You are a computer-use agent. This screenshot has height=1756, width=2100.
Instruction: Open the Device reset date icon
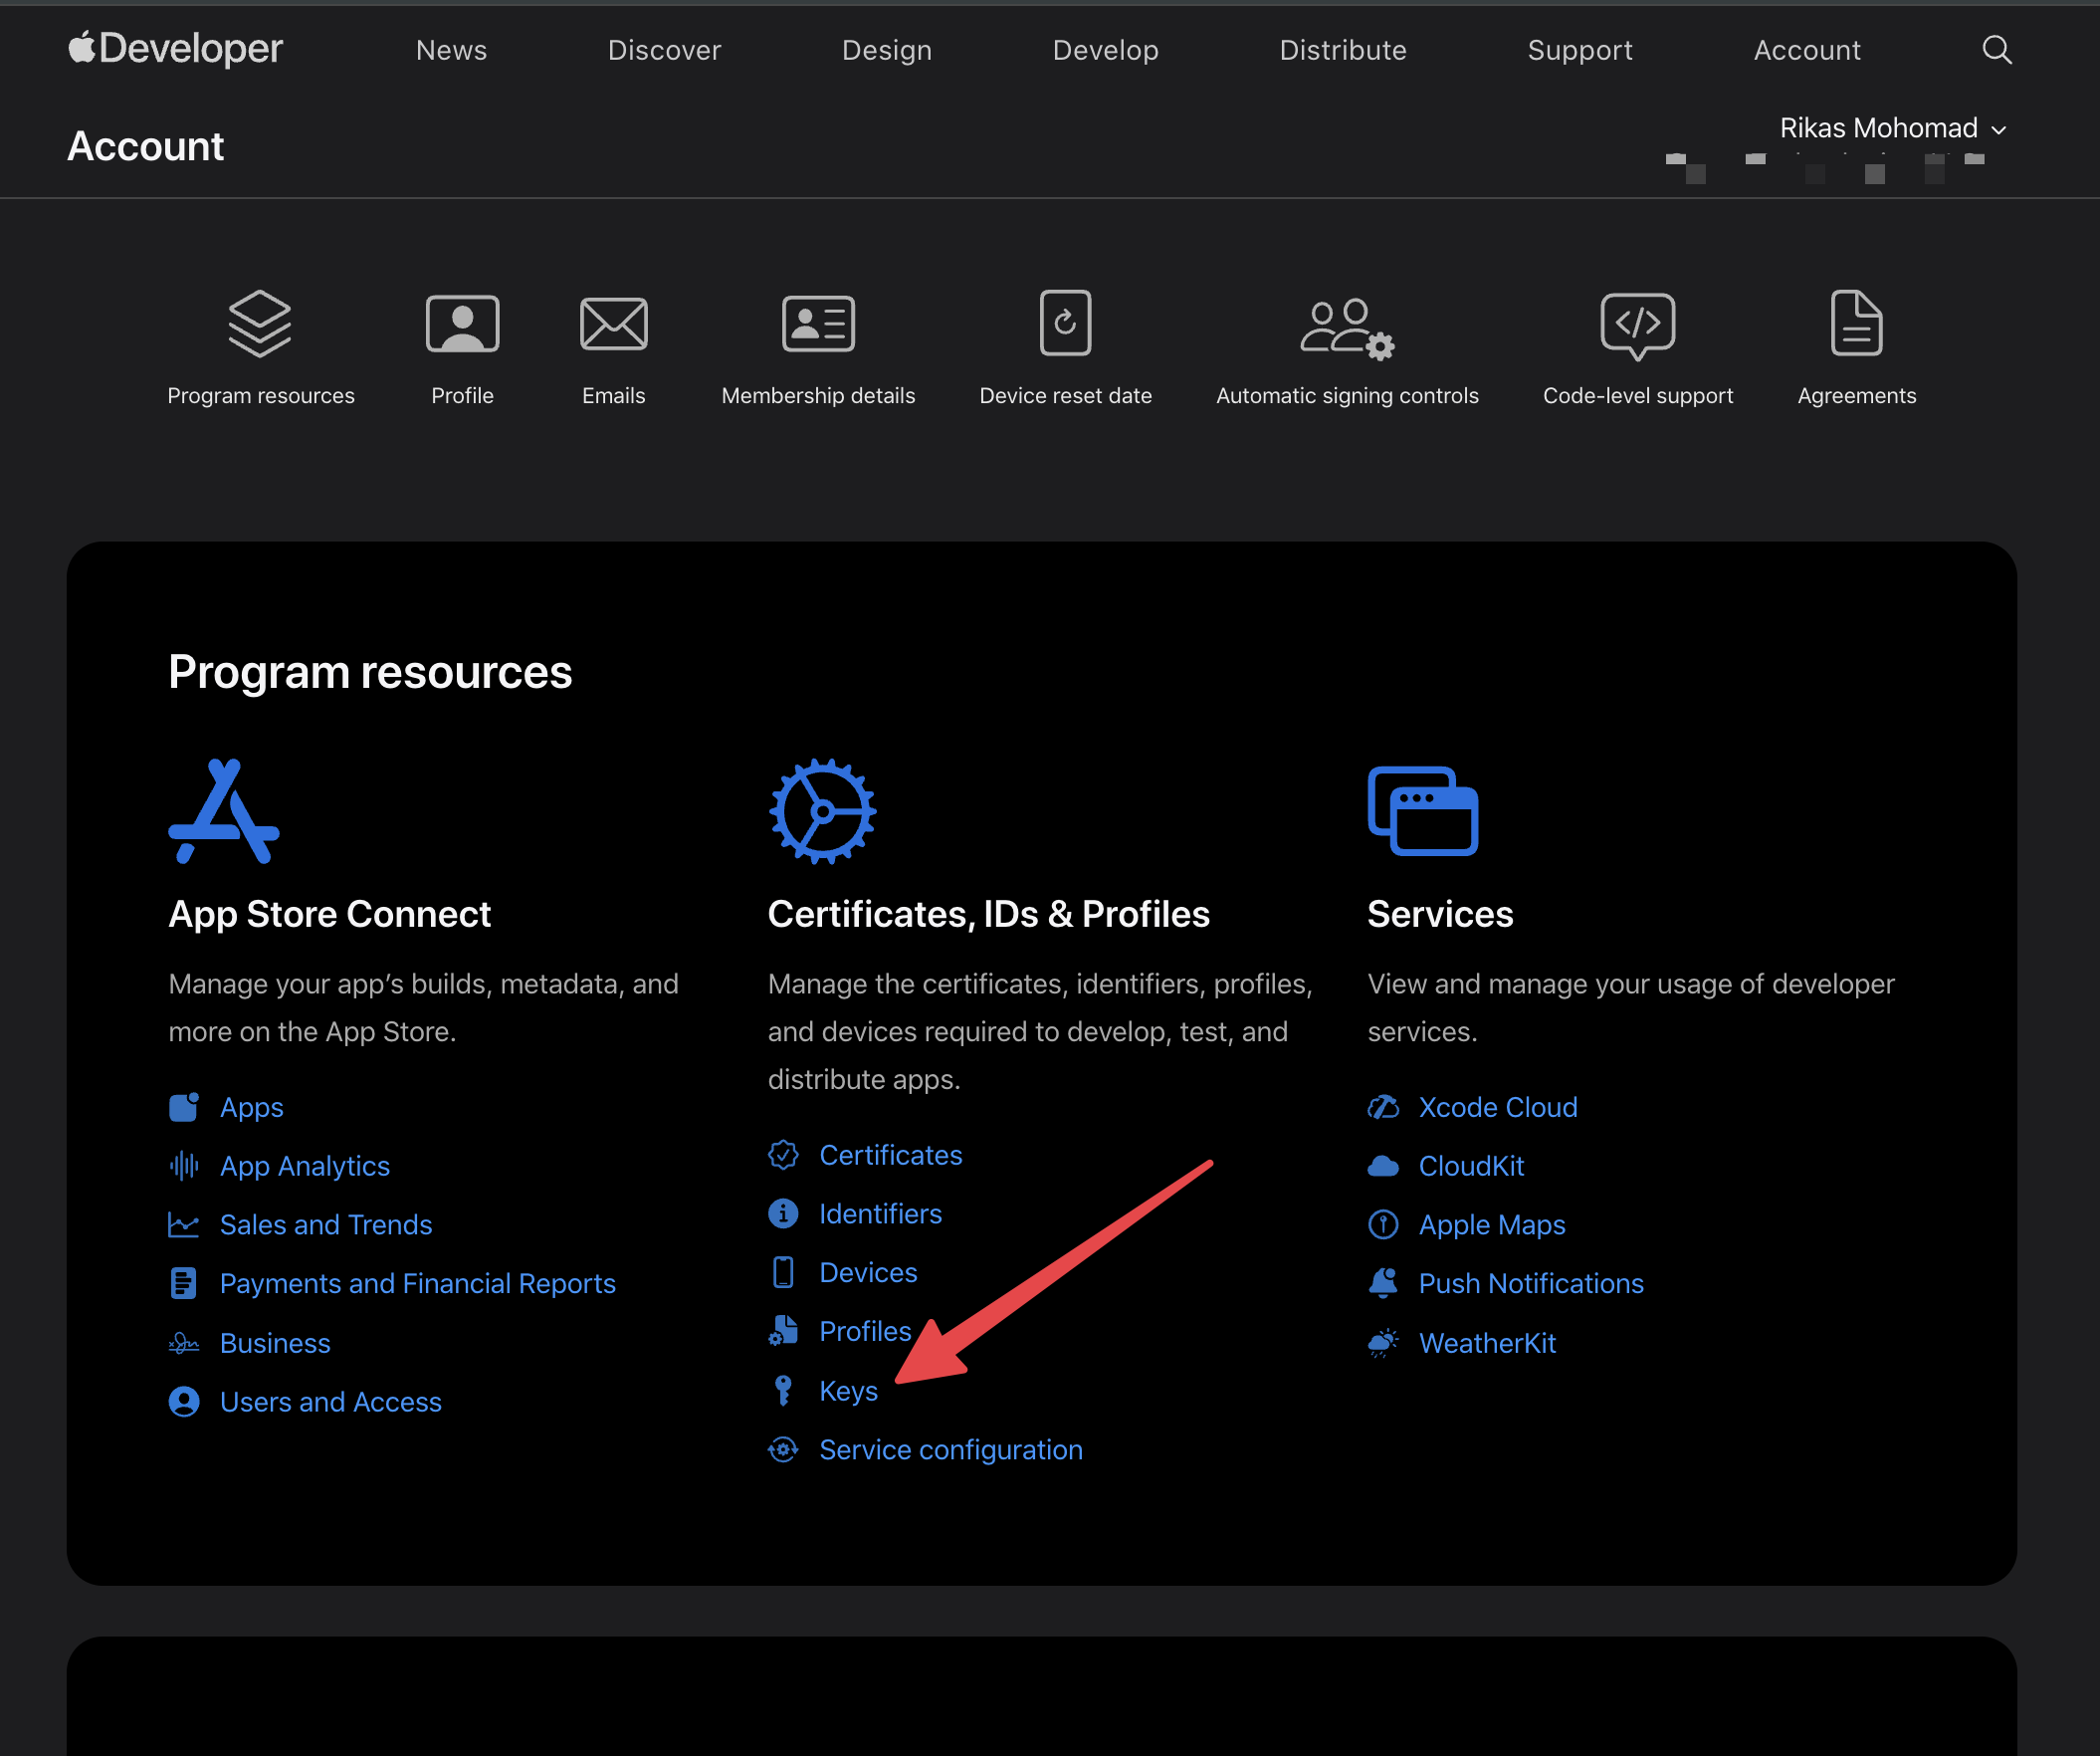pyautogui.click(x=1065, y=323)
